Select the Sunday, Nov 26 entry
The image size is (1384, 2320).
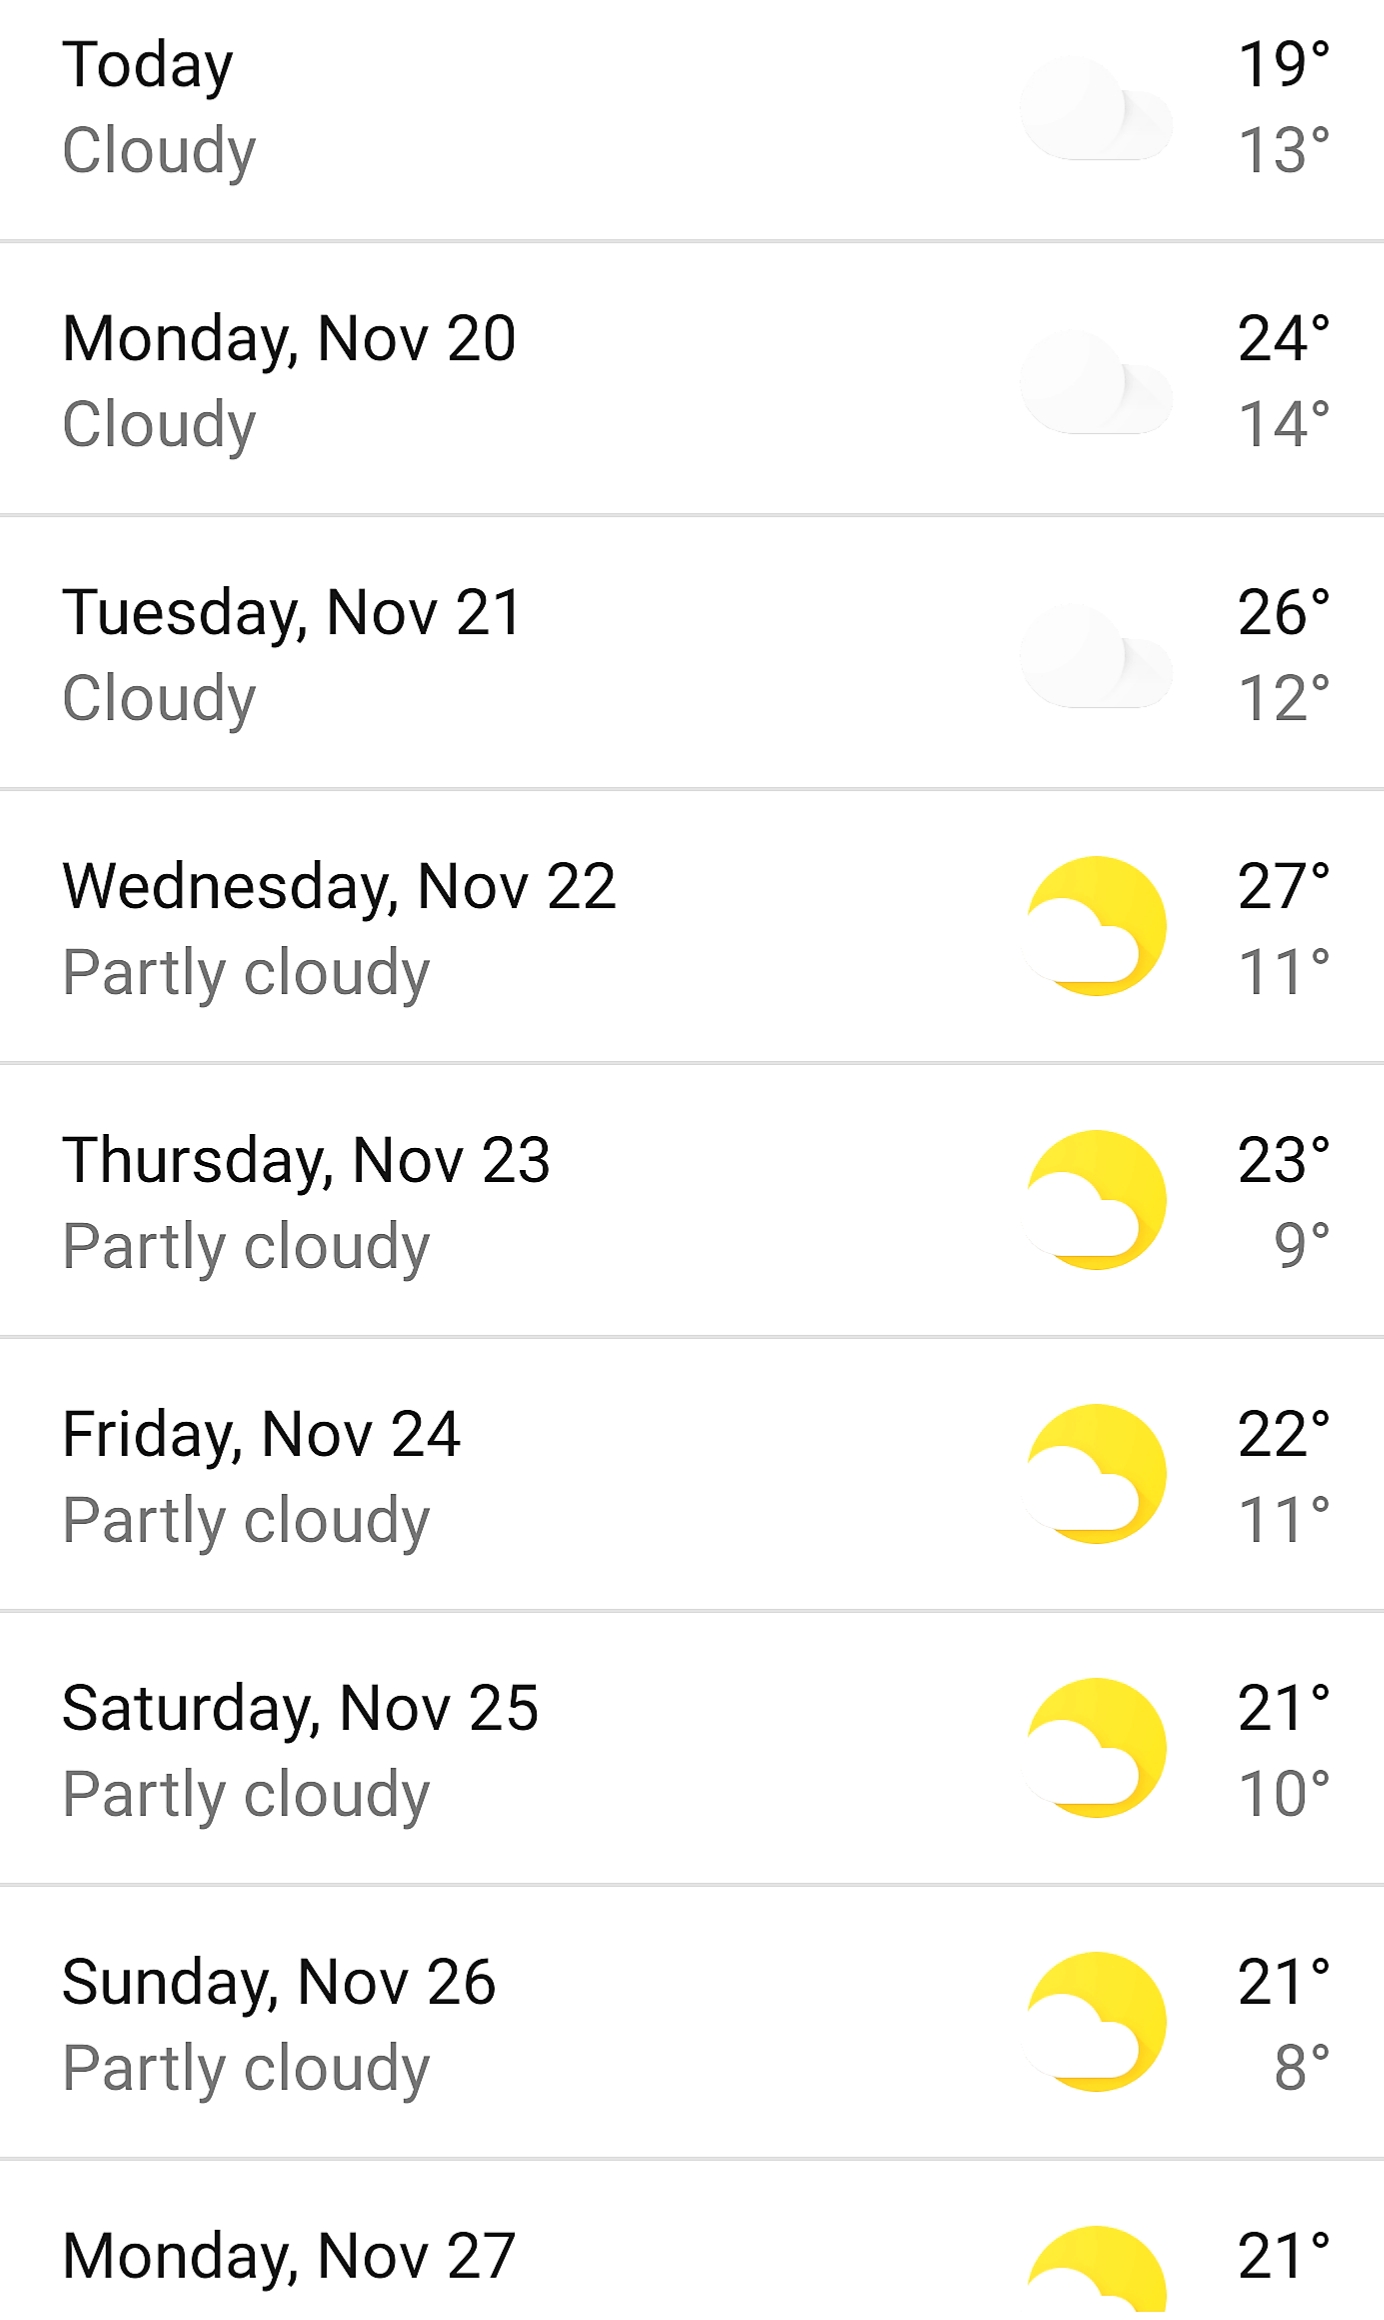(692, 2023)
